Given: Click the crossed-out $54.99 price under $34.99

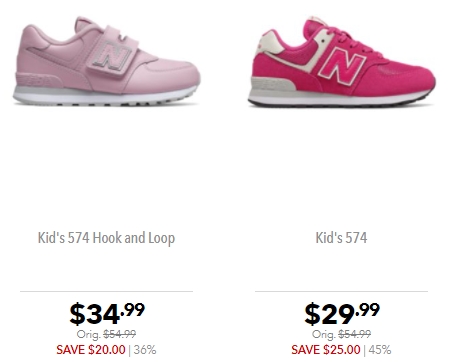Looking at the screenshot, I should point(120,334).
